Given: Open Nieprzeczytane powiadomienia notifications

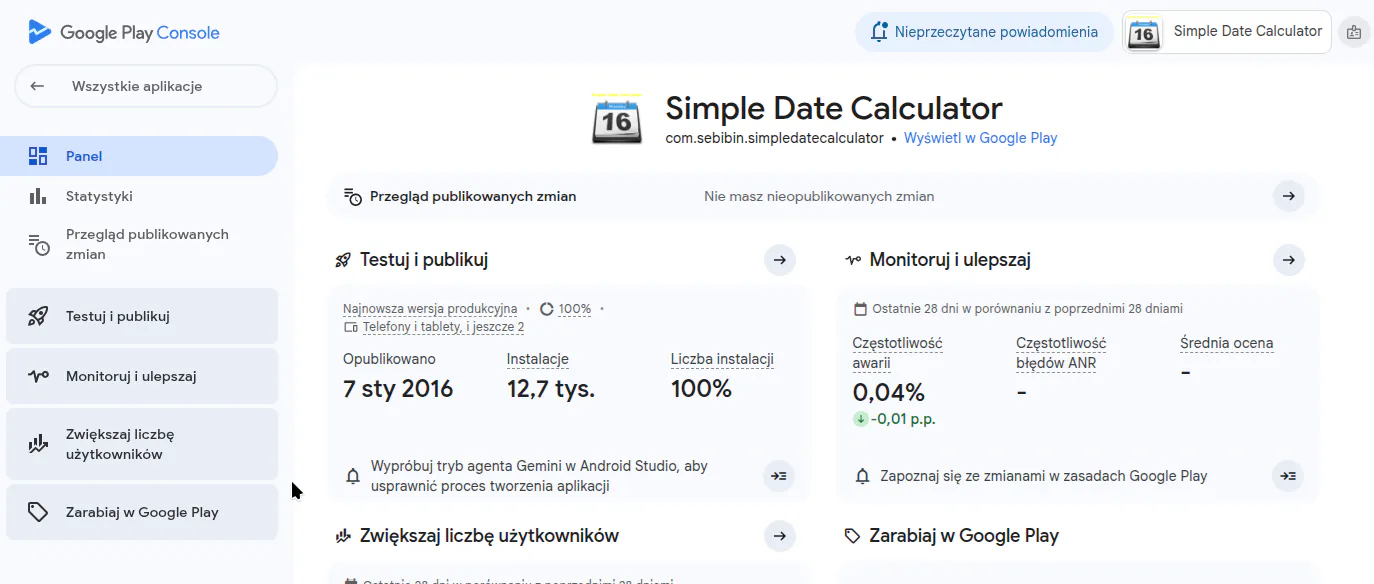Looking at the screenshot, I should click(x=984, y=32).
